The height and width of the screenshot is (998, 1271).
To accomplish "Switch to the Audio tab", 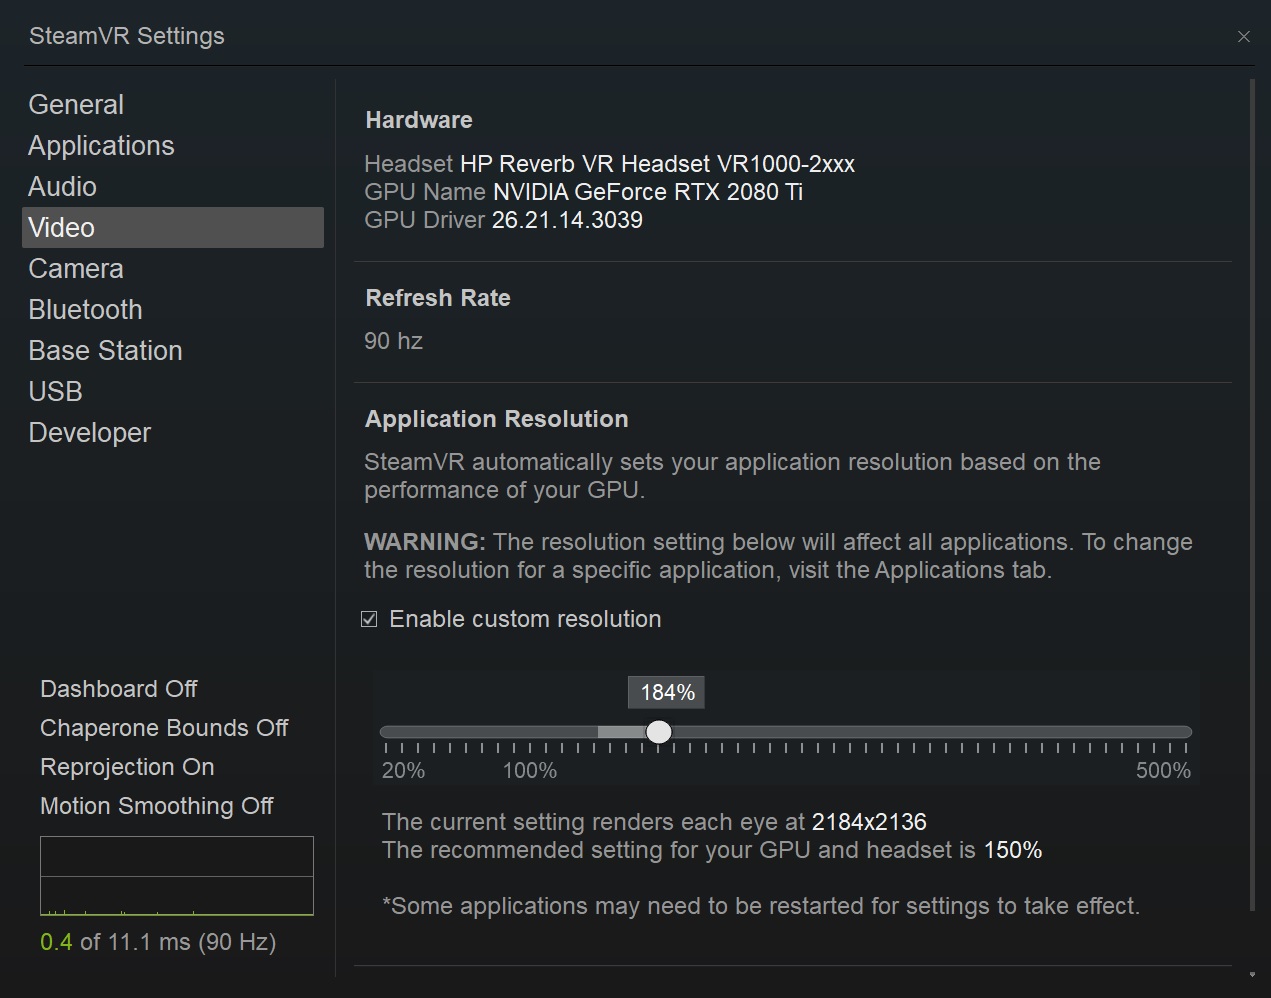I will tap(62, 187).
